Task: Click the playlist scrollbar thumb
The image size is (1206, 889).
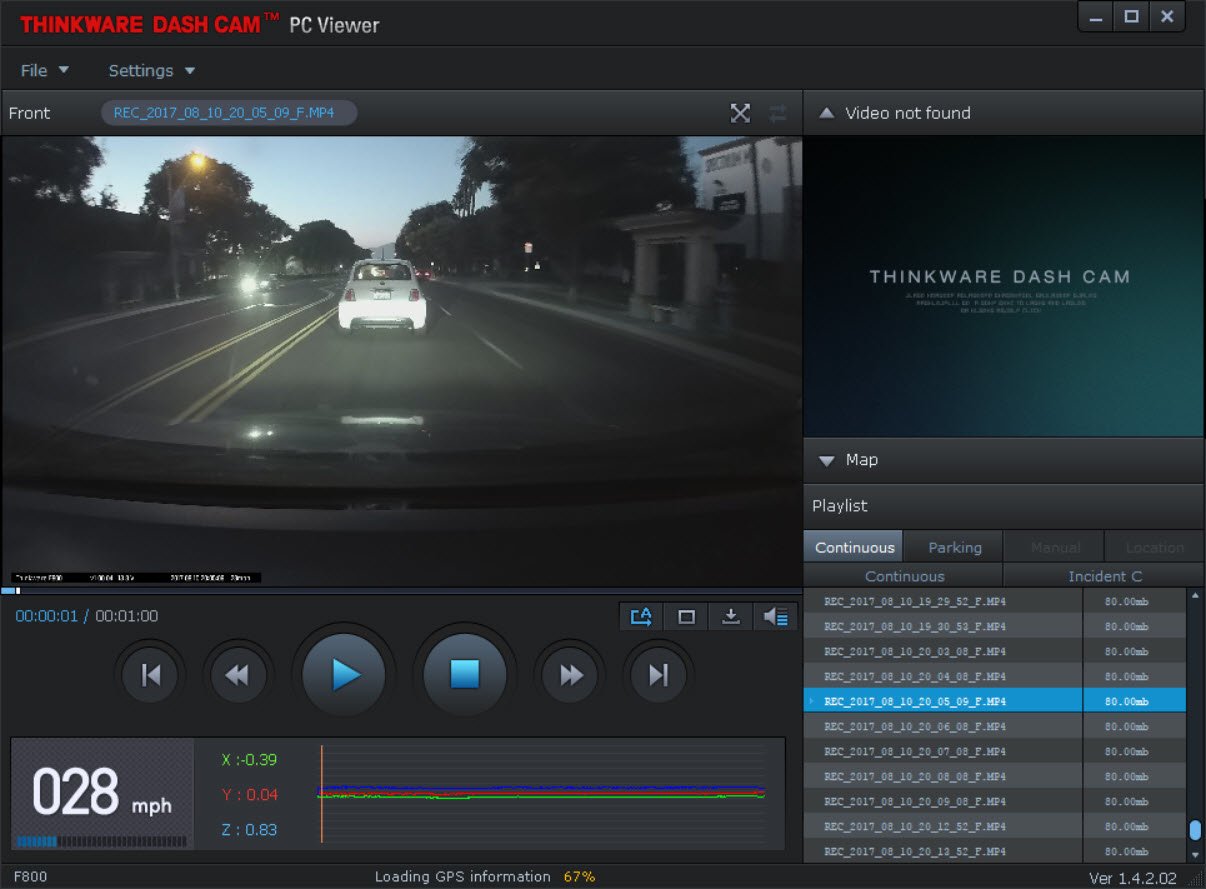Action: tap(1195, 831)
